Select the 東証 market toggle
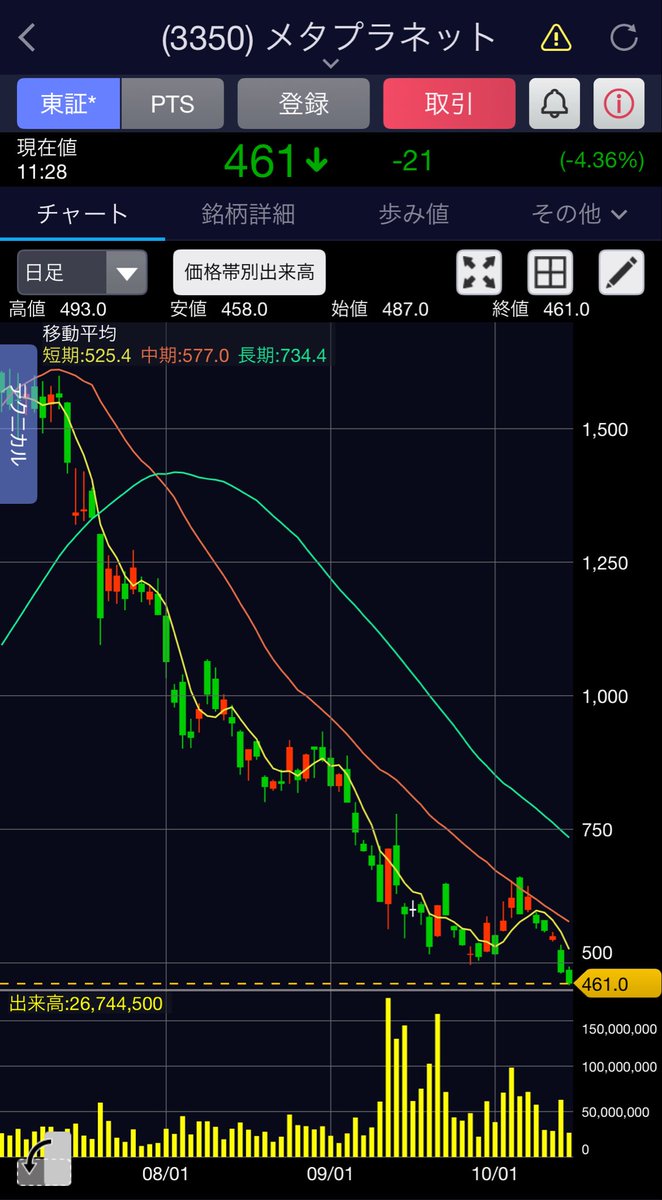The image size is (662, 1200). (x=69, y=104)
